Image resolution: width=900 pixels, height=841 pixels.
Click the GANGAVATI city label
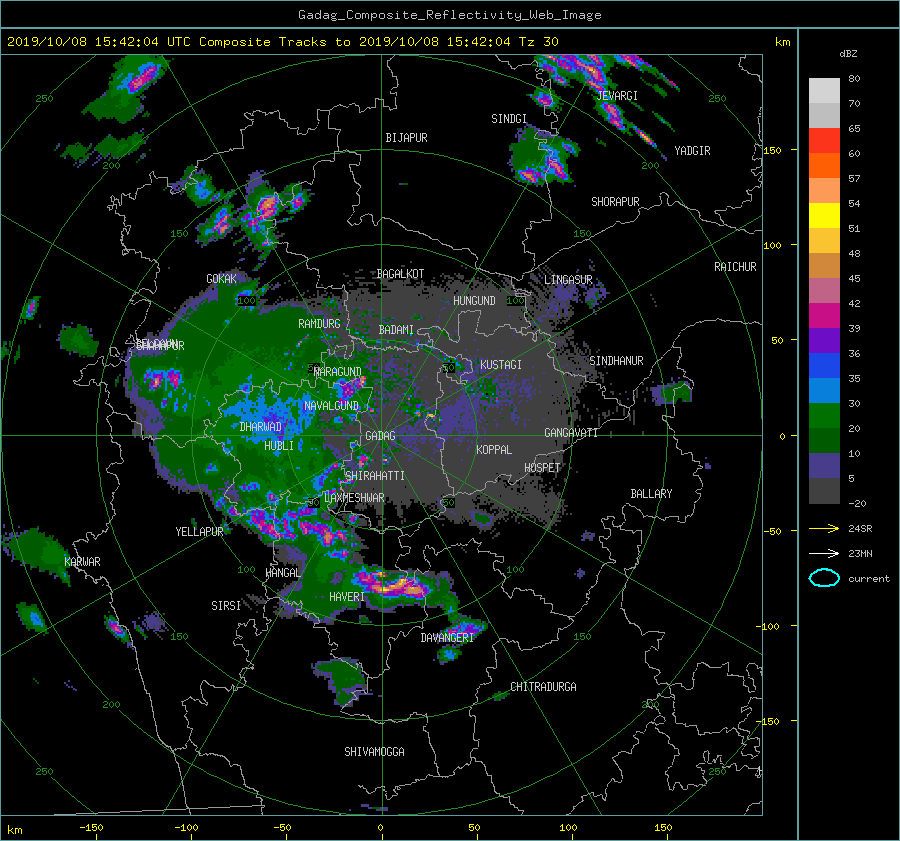pos(571,433)
